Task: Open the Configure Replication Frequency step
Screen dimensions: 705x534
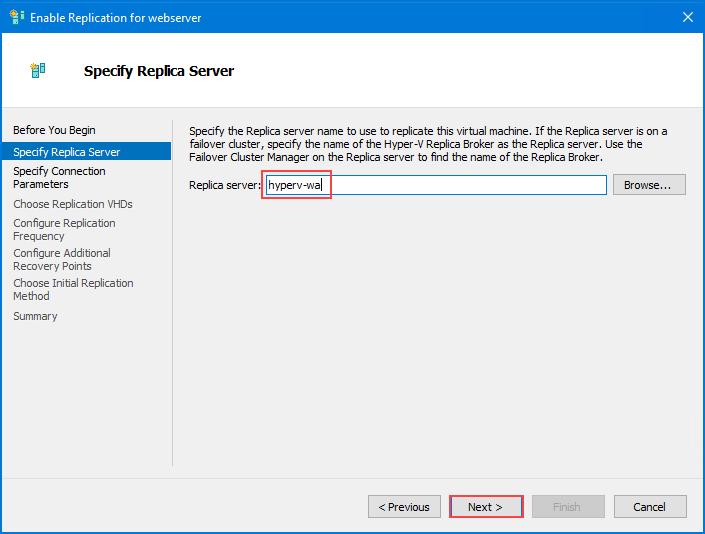Action: [x=64, y=229]
